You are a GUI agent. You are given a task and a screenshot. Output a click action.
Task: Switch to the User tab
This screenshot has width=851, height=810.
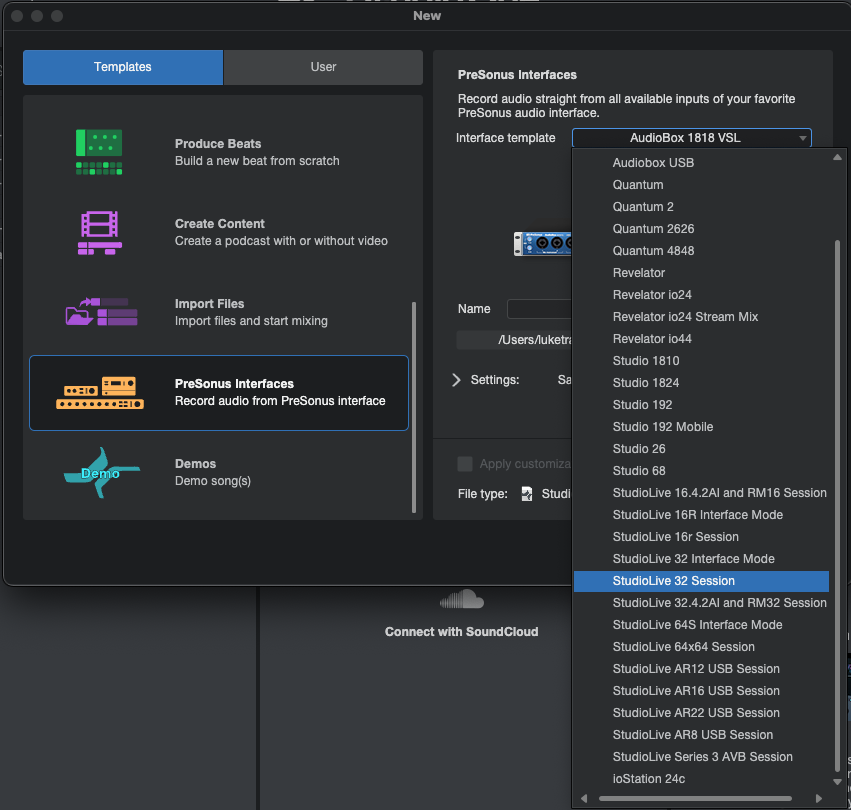(x=323, y=67)
